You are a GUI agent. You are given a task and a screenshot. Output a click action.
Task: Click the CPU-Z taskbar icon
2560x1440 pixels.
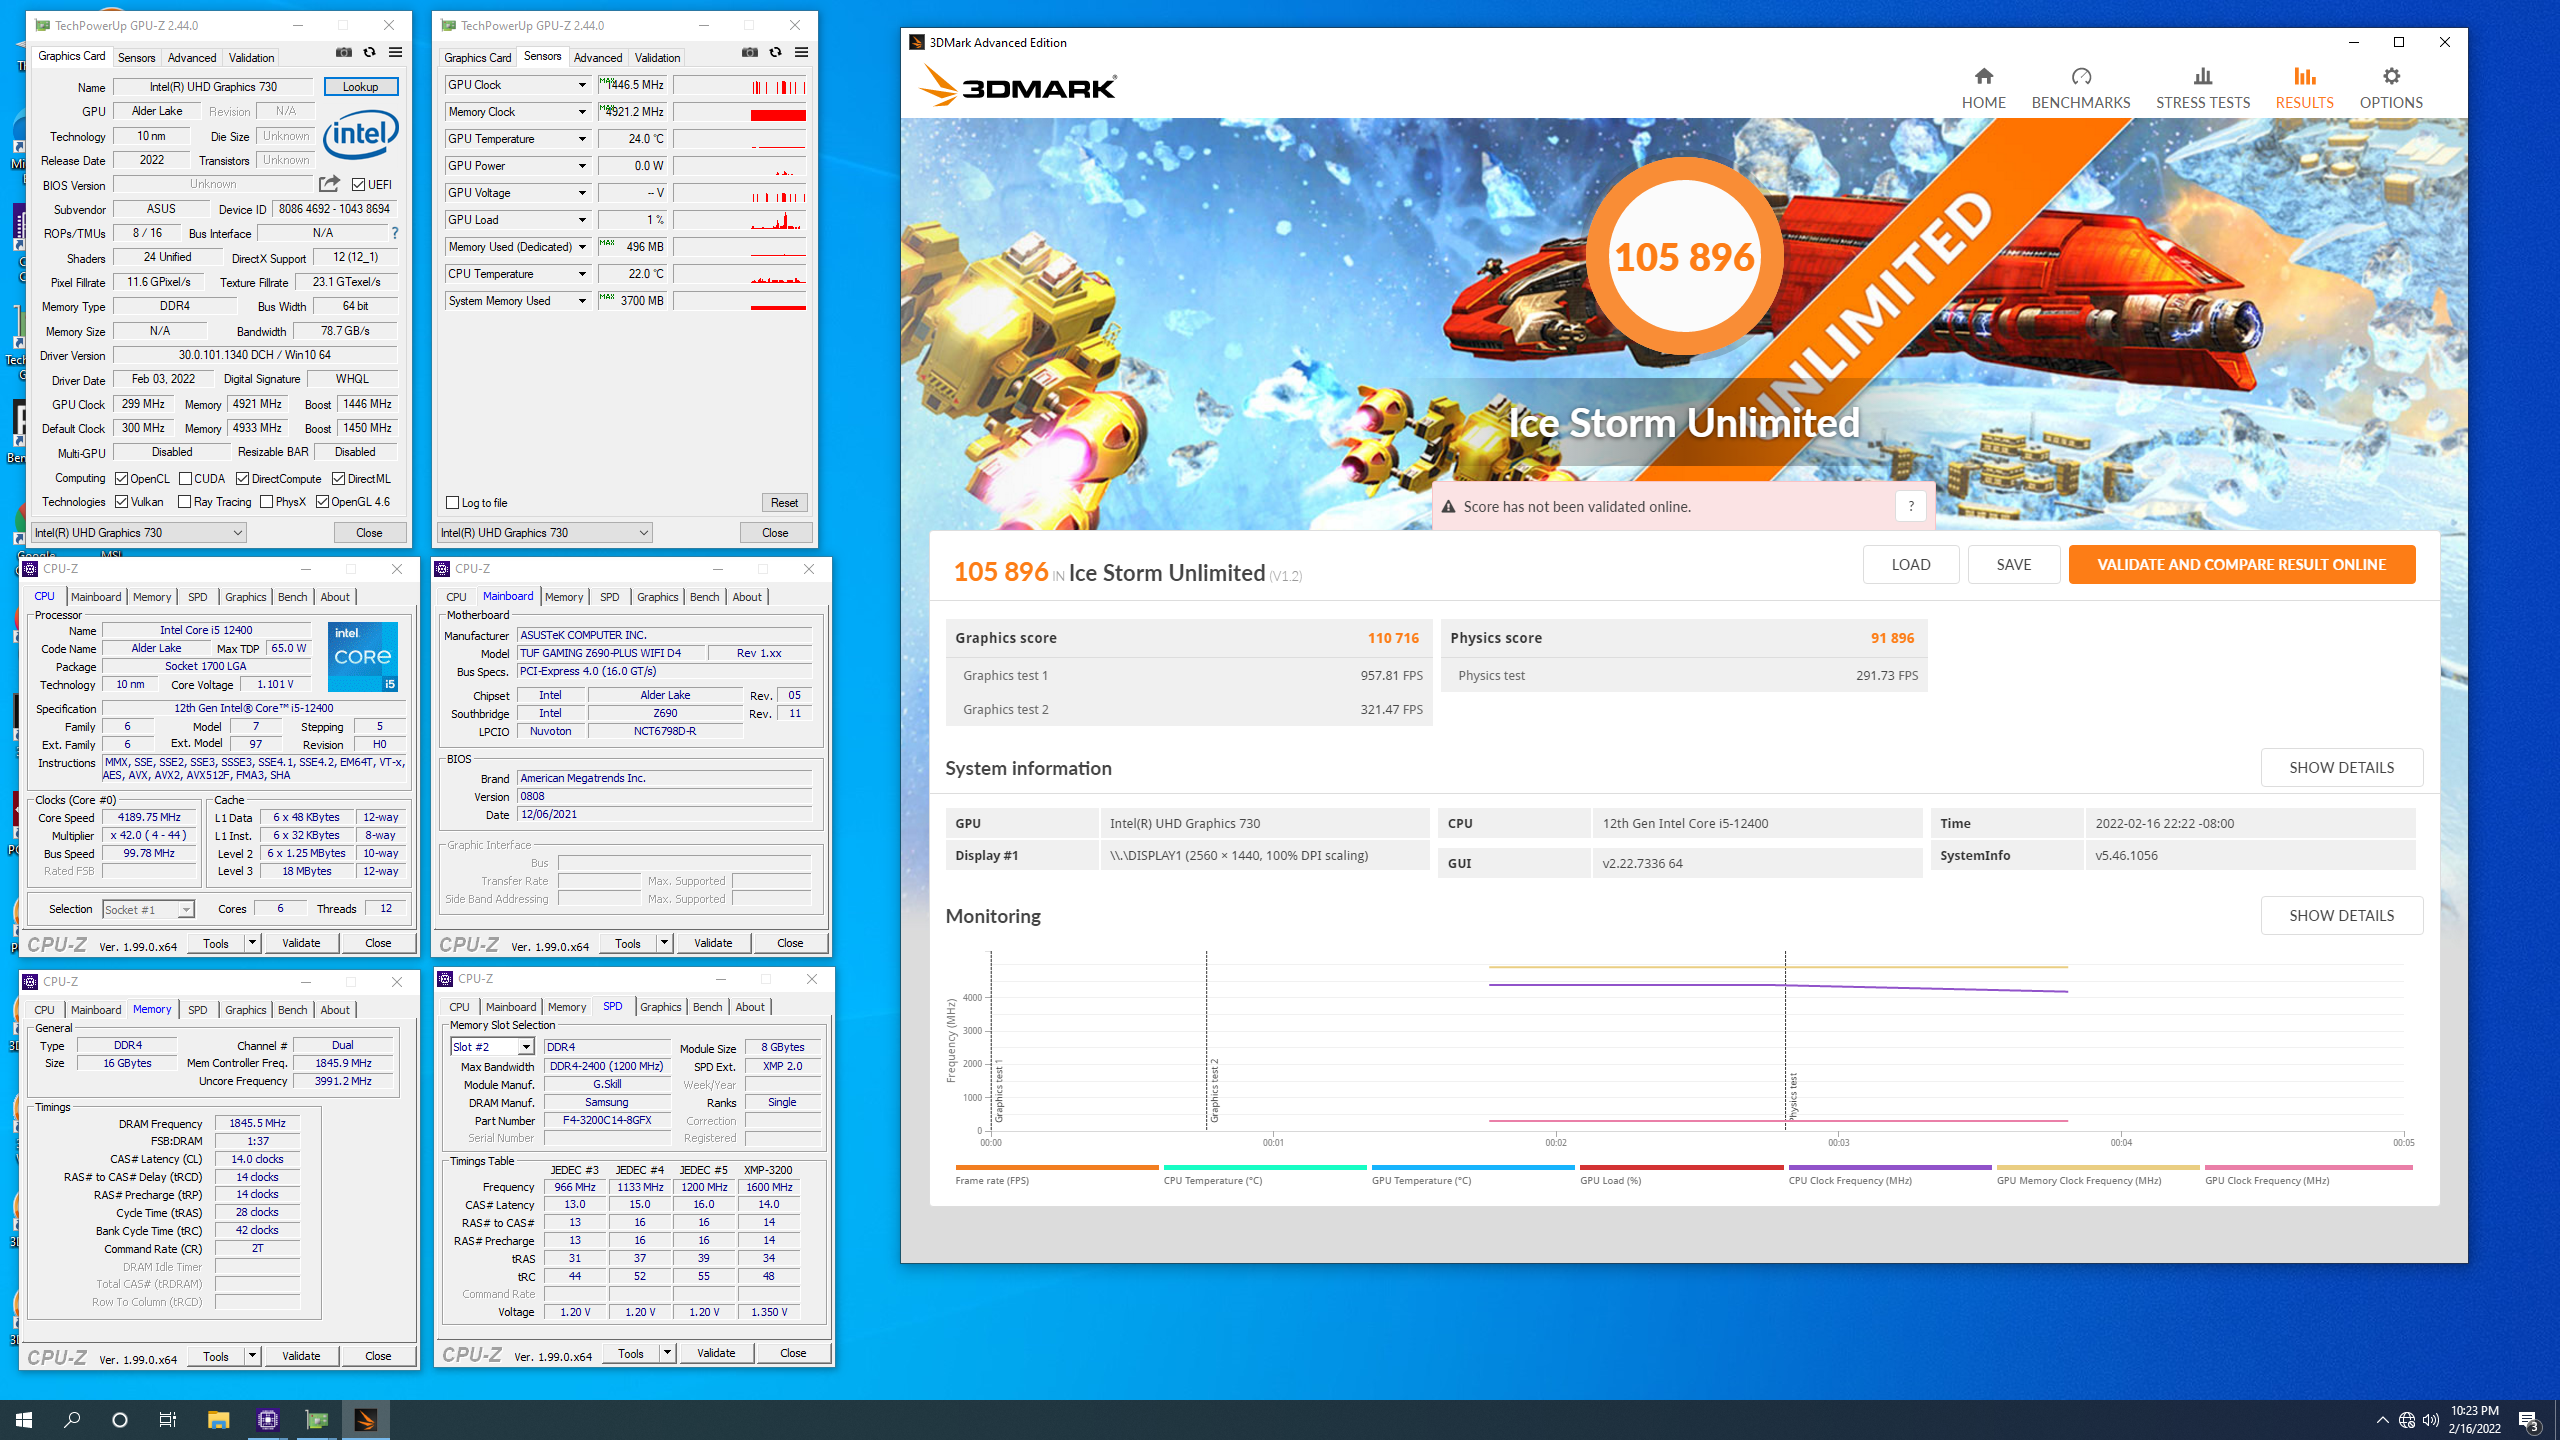[267, 1419]
